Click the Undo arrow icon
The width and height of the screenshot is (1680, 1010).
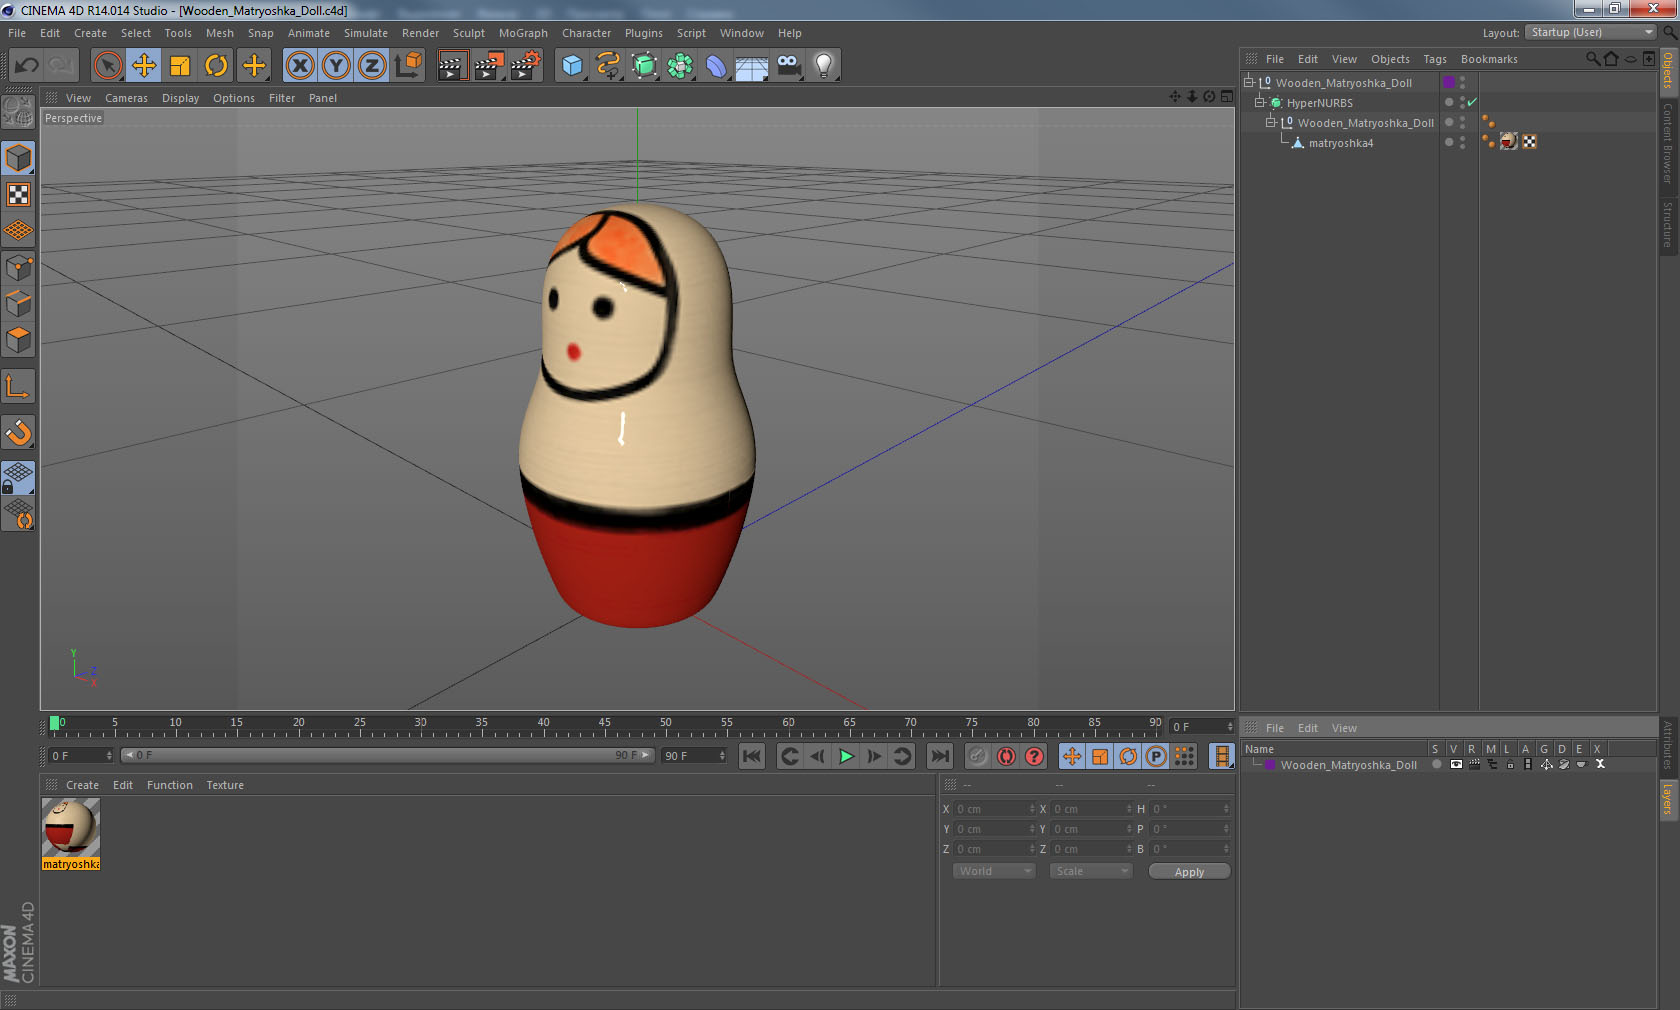pos(27,66)
